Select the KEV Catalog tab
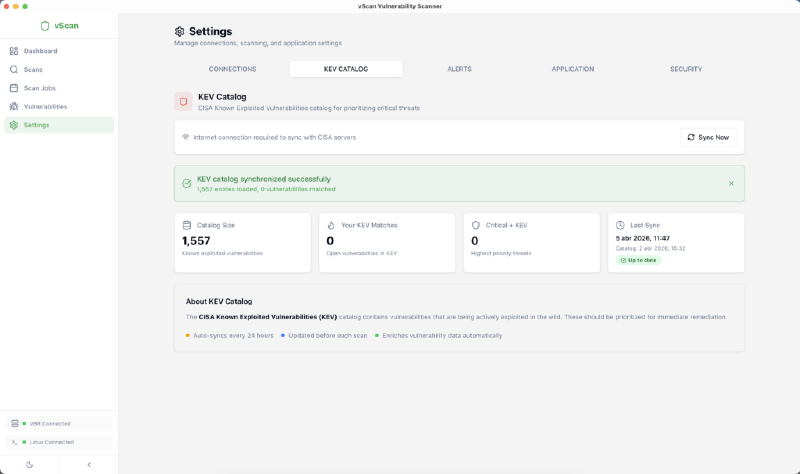This screenshot has height=474, width=800. coord(346,69)
